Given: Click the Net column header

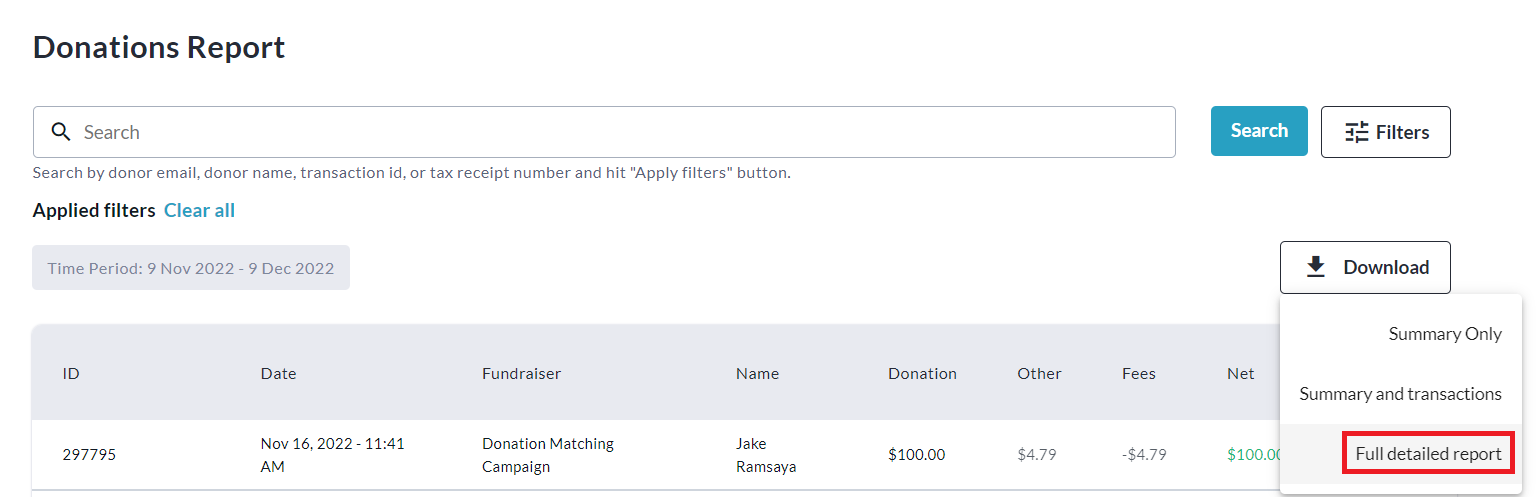Looking at the screenshot, I should (x=1240, y=373).
